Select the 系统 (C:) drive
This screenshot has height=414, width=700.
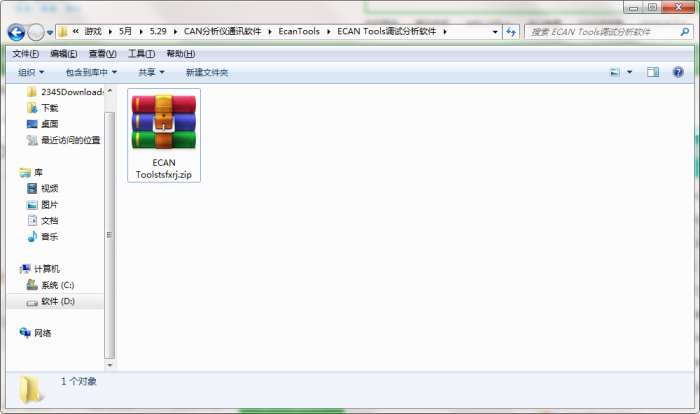(50, 285)
